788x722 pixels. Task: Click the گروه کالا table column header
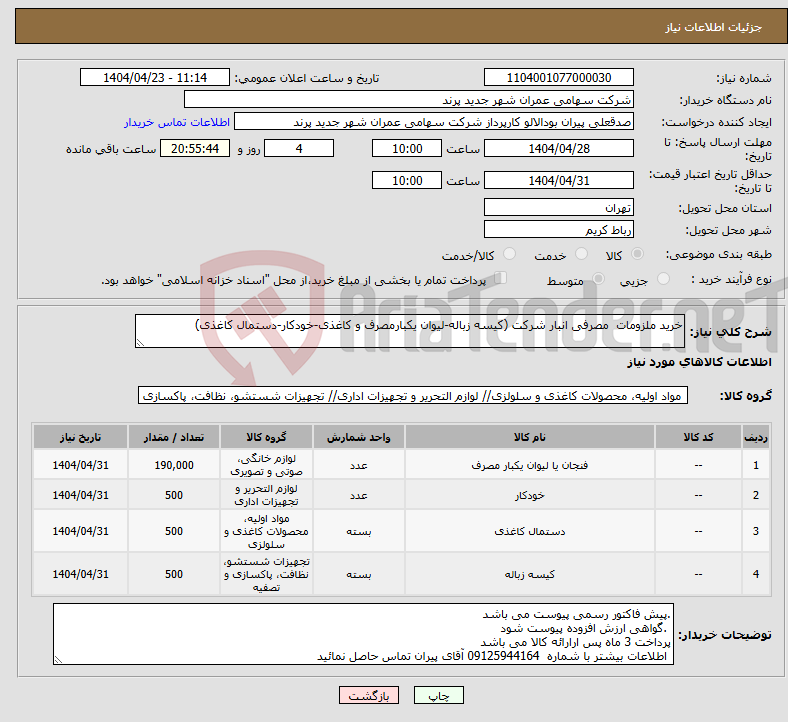coord(266,437)
